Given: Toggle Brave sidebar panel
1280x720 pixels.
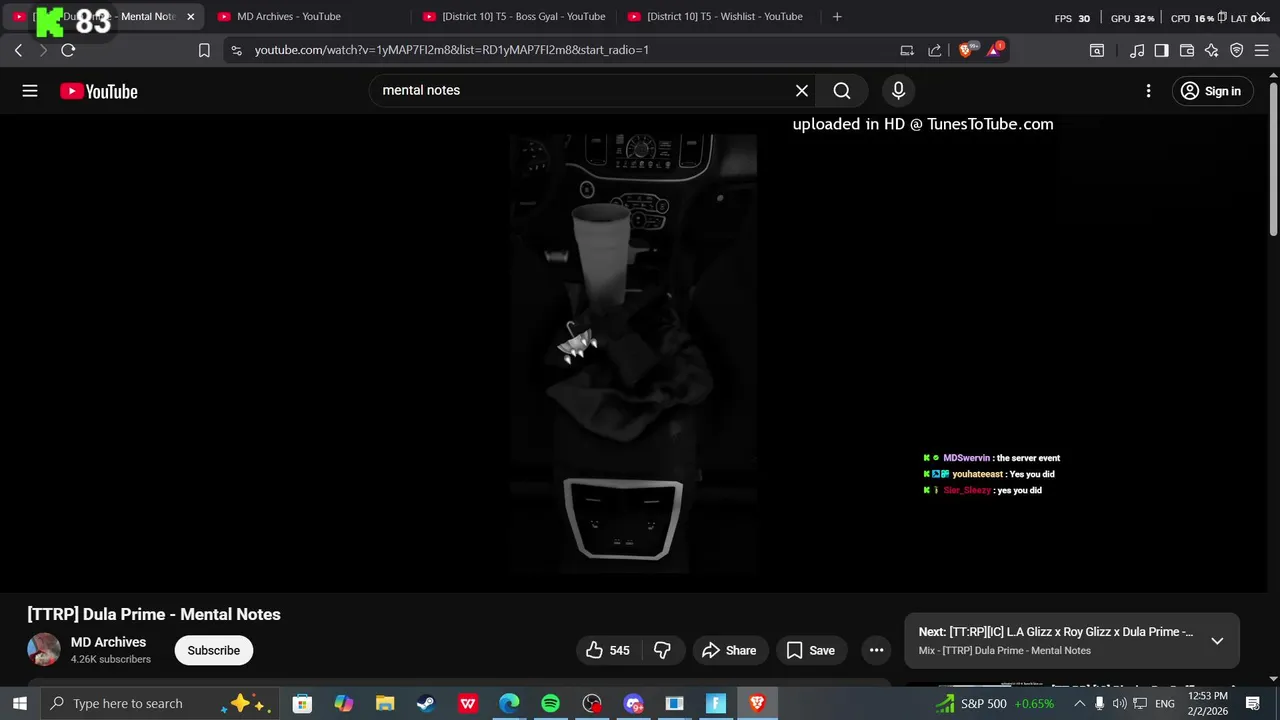Looking at the screenshot, I should tap(1161, 50).
